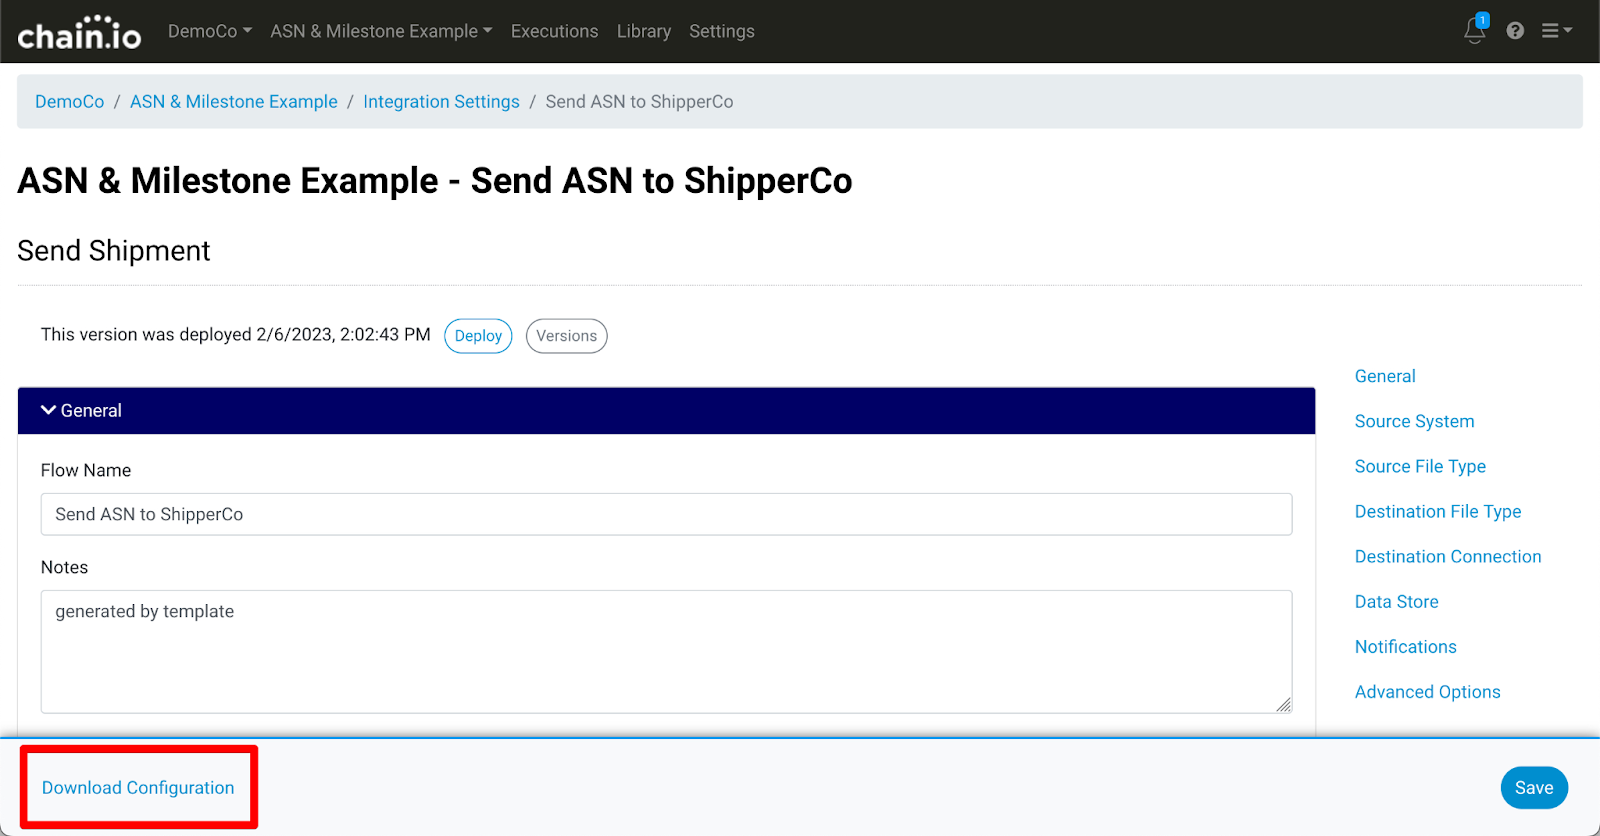Click Integration Settings breadcrumb link
The width and height of the screenshot is (1600, 836).
[x=441, y=102]
